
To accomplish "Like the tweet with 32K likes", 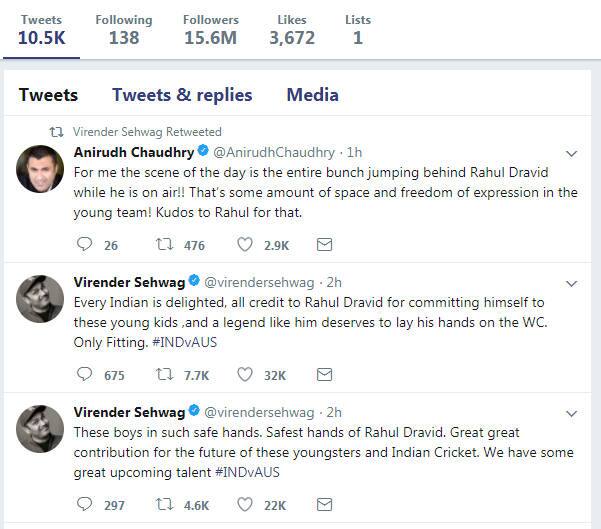I will [245, 375].
